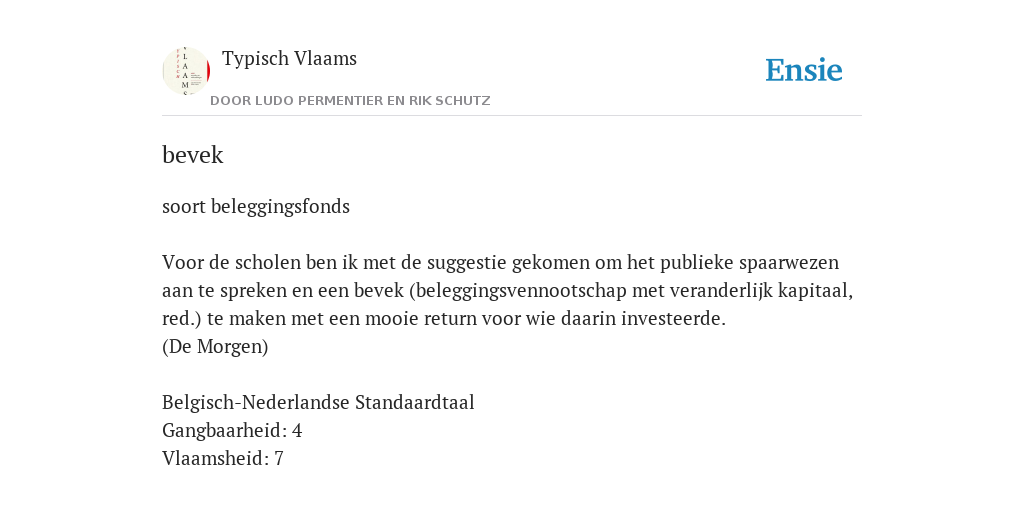This screenshot has height=512, width=1024.
Task: Select the author line Ludo Permentier en Rik Schutz
Action: tap(350, 101)
